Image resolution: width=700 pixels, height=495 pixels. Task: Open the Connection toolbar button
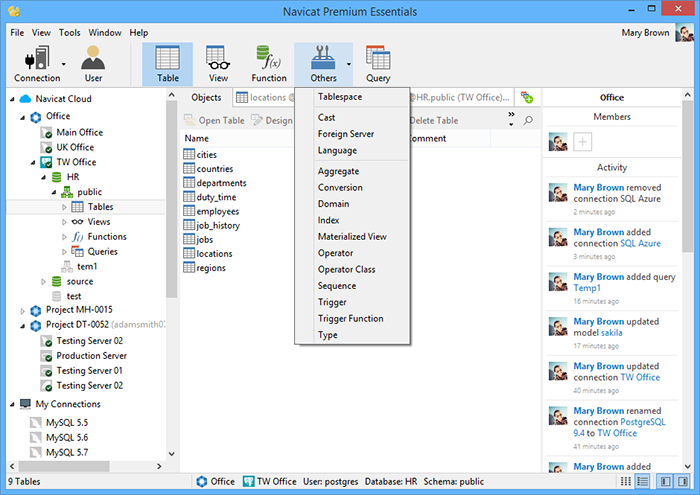tap(37, 64)
